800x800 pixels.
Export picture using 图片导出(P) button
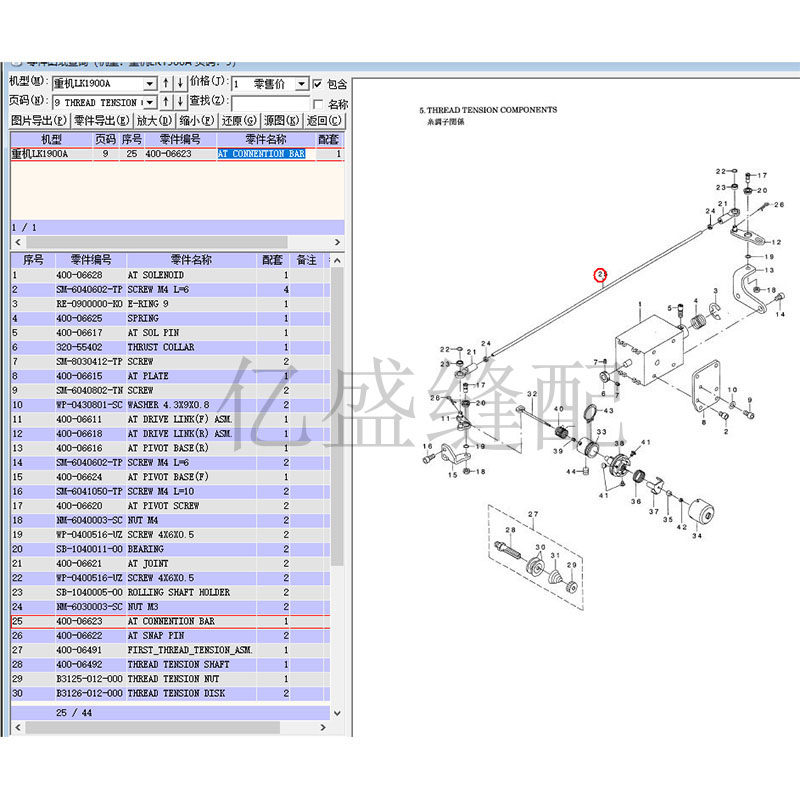42,119
